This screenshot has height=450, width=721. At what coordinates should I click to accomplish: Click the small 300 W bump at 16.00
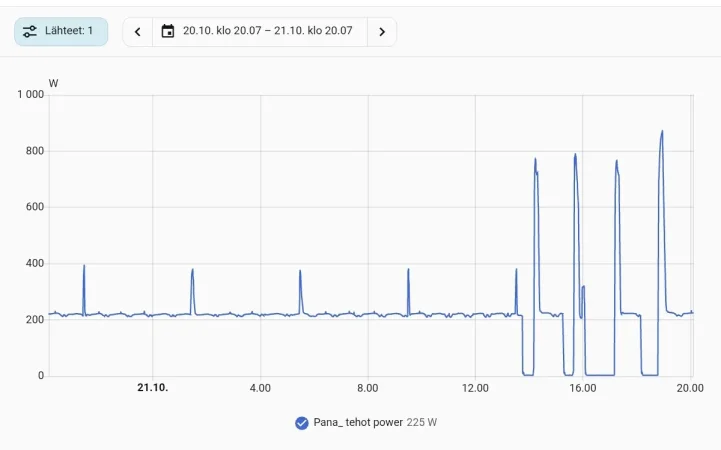583,287
